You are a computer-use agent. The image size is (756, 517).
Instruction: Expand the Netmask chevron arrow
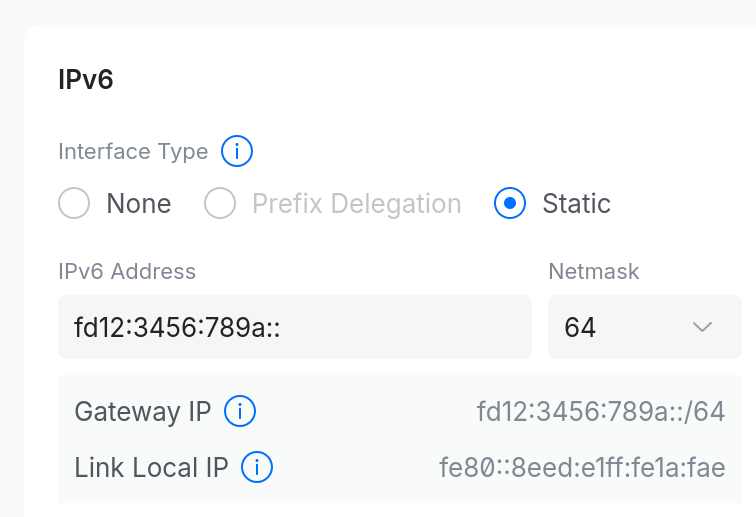pyautogui.click(x=702, y=327)
